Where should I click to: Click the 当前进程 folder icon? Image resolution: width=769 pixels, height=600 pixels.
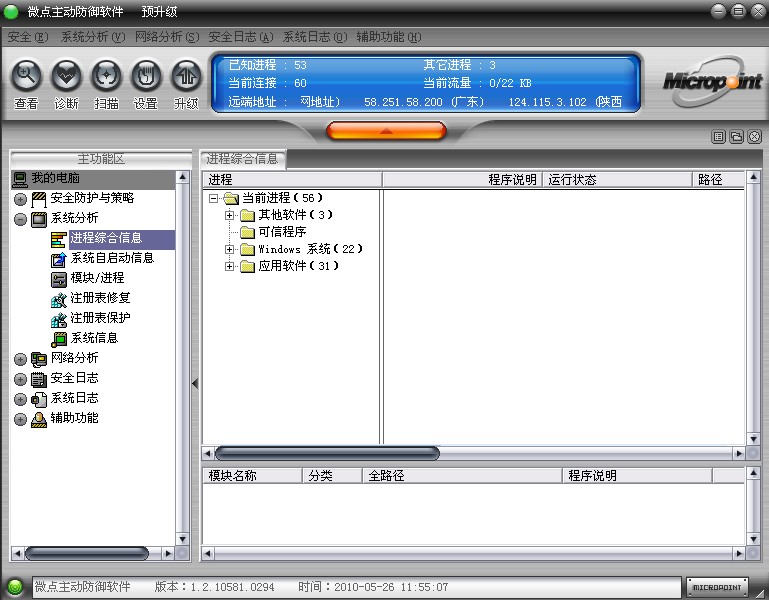pos(231,198)
